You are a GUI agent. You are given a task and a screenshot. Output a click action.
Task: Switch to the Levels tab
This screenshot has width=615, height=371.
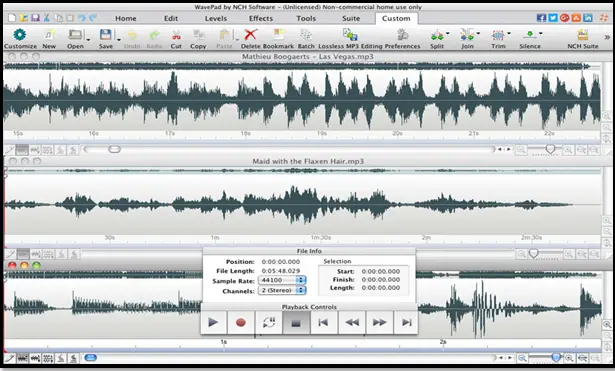(x=216, y=18)
